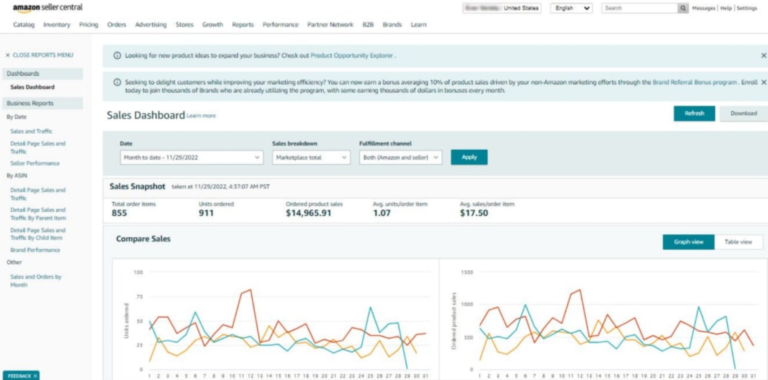Open the Advertising menu

[151, 24]
